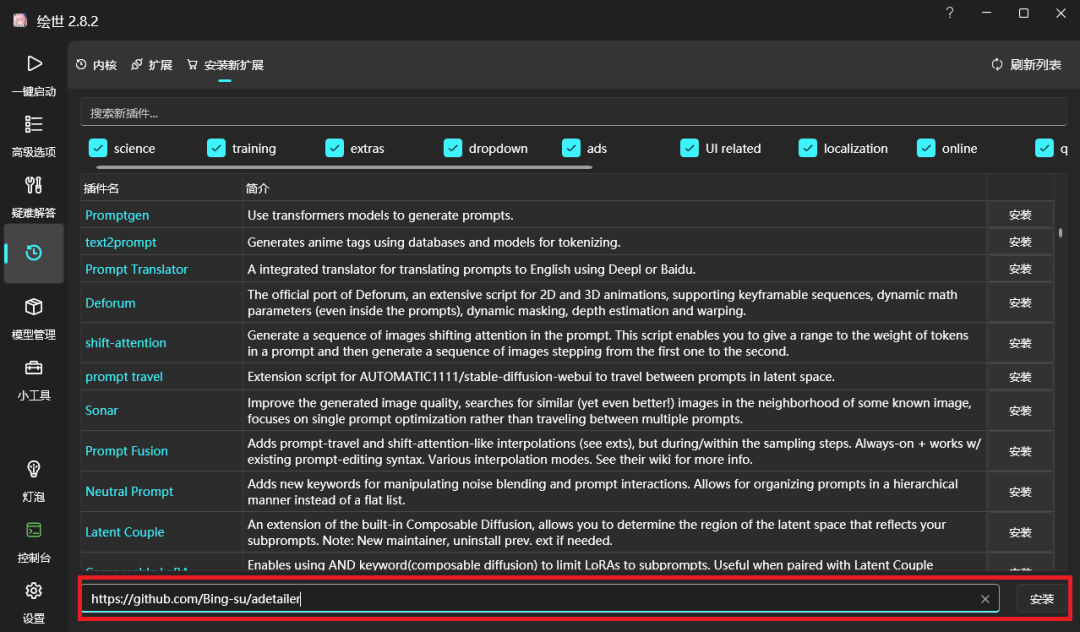Uncheck the science tag checkbox

click(x=98, y=148)
